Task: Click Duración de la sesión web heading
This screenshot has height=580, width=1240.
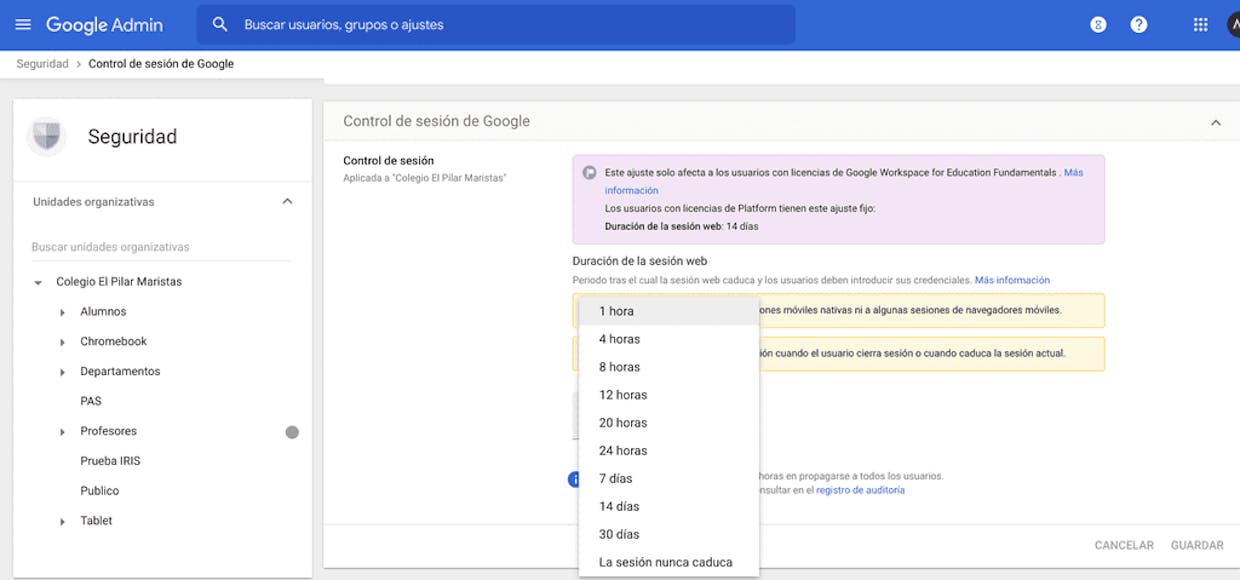Action: tap(640, 261)
